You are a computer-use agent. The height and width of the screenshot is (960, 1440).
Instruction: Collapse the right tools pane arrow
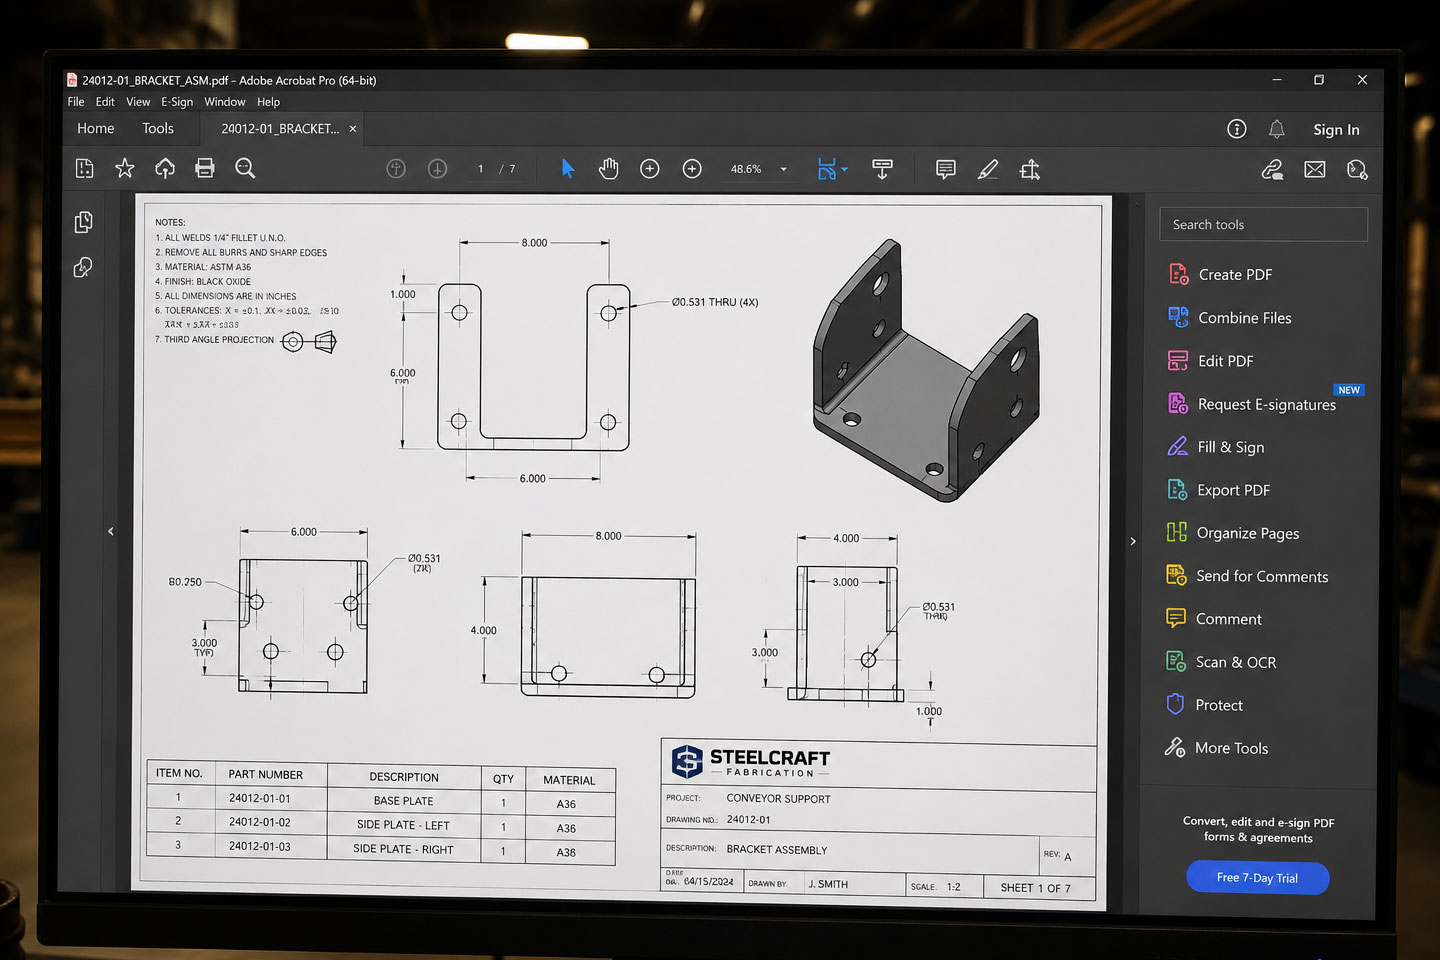[x=1133, y=541]
